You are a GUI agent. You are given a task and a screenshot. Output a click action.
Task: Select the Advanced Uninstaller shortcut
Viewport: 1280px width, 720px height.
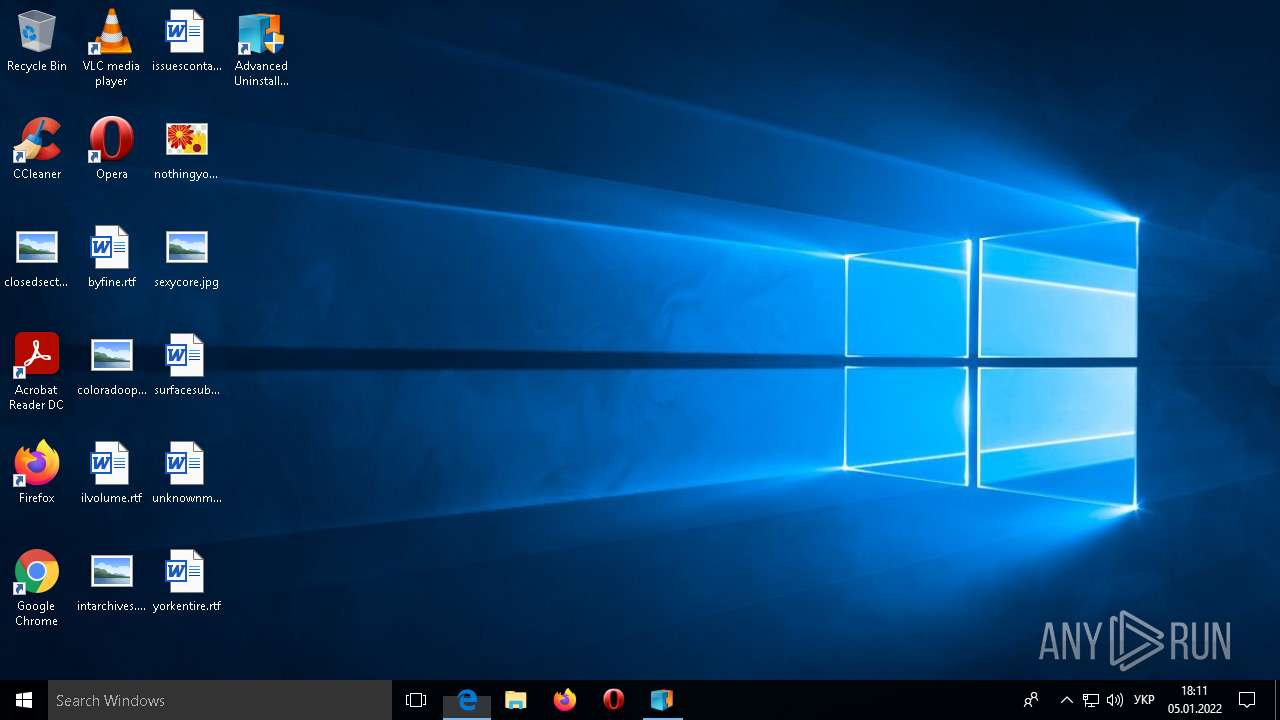point(261,48)
